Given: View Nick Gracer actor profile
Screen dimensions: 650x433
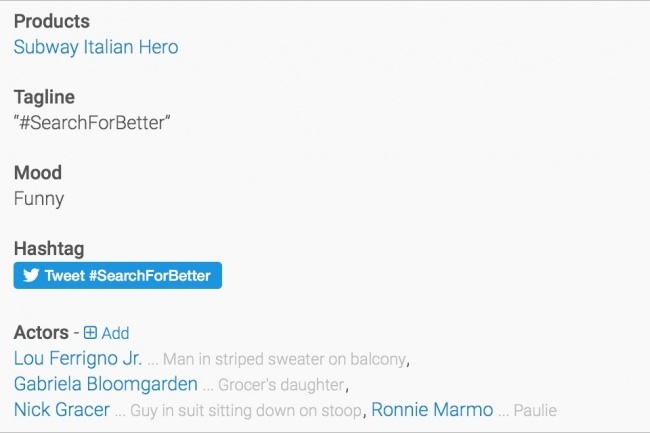Looking at the screenshot, I should [x=62, y=410].
